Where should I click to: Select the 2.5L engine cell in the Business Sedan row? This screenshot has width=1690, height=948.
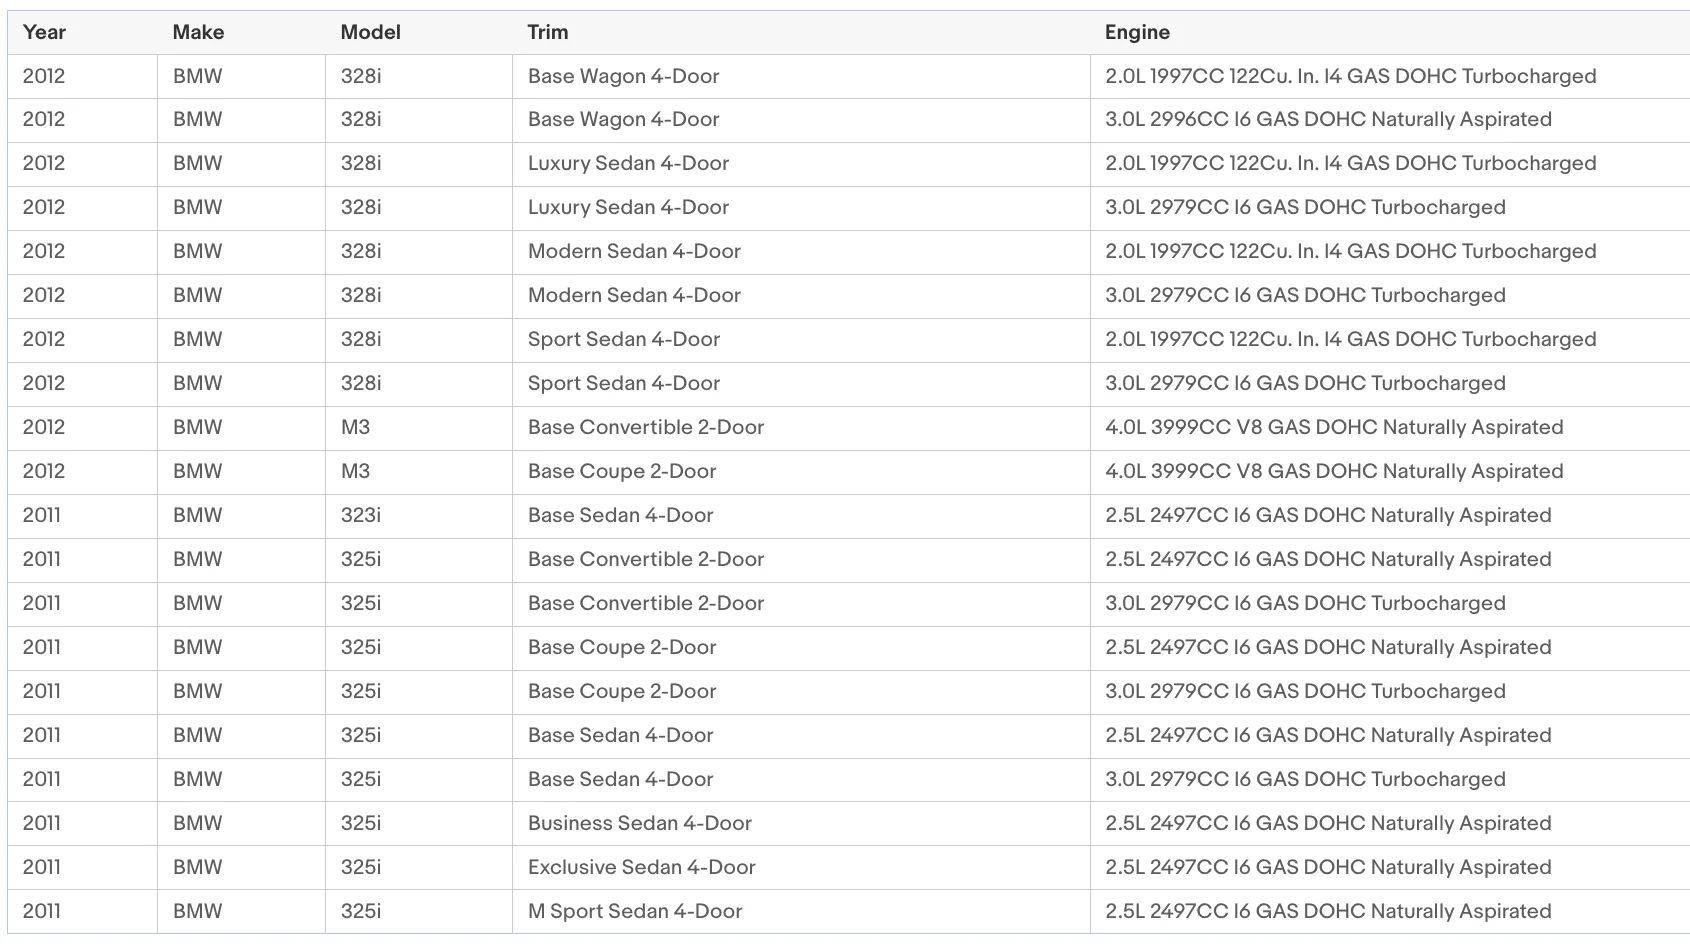(1390, 824)
